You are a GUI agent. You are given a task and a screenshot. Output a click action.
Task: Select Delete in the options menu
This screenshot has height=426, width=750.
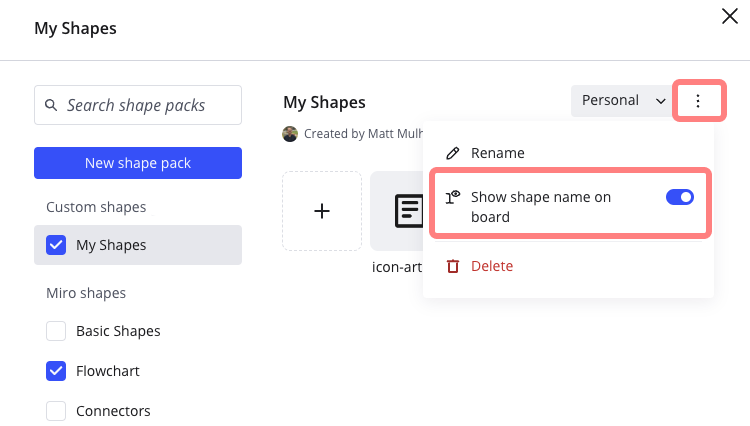click(492, 266)
